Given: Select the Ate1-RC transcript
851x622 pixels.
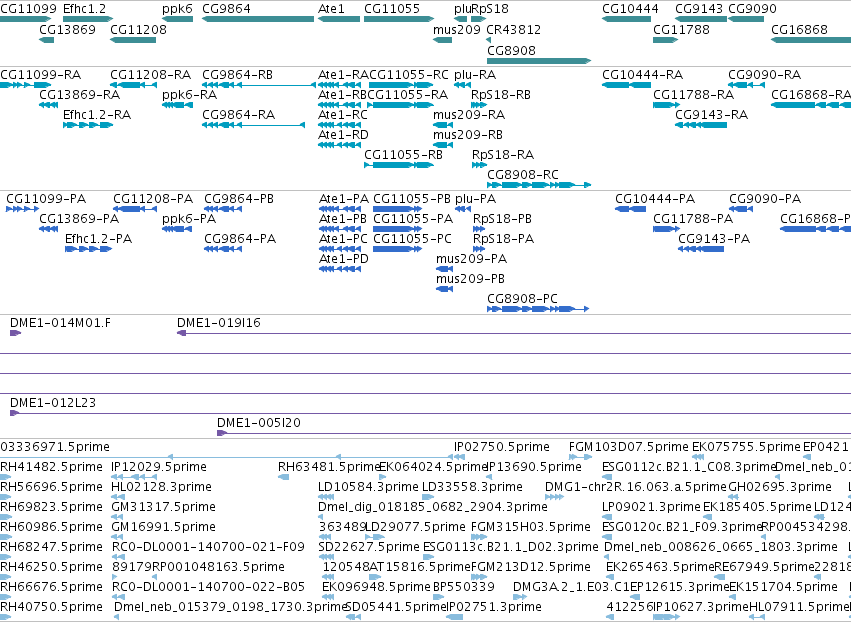Looking at the screenshot, I should [339, 125].
